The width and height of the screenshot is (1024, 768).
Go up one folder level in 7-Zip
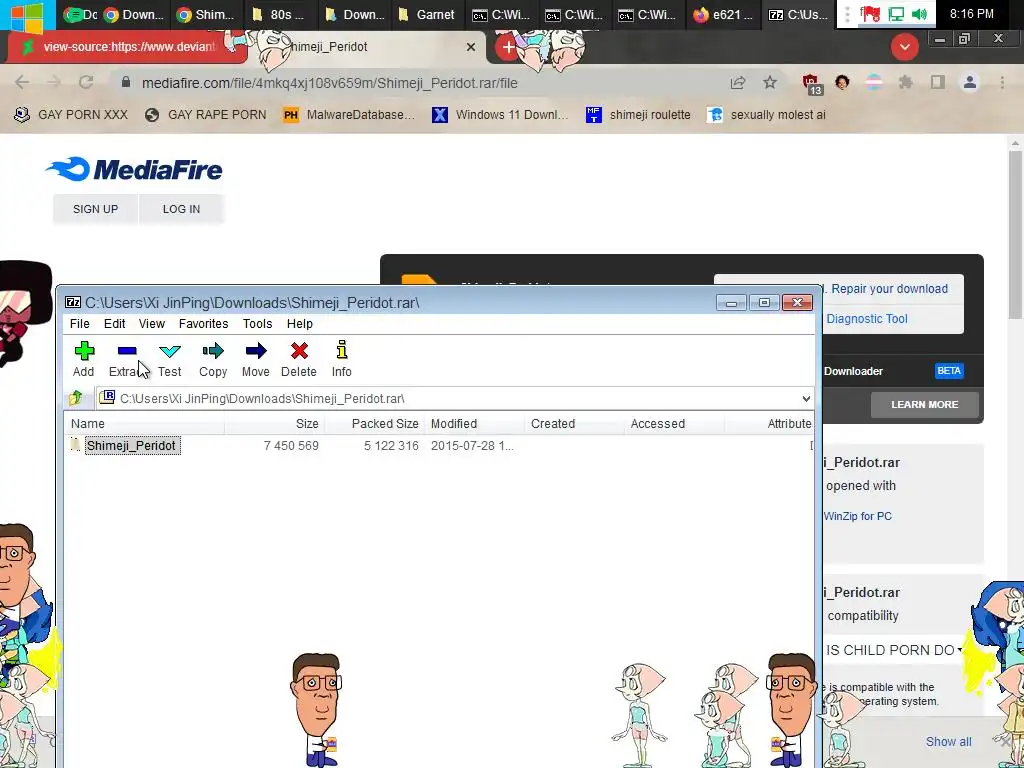[x=76, y=398]
